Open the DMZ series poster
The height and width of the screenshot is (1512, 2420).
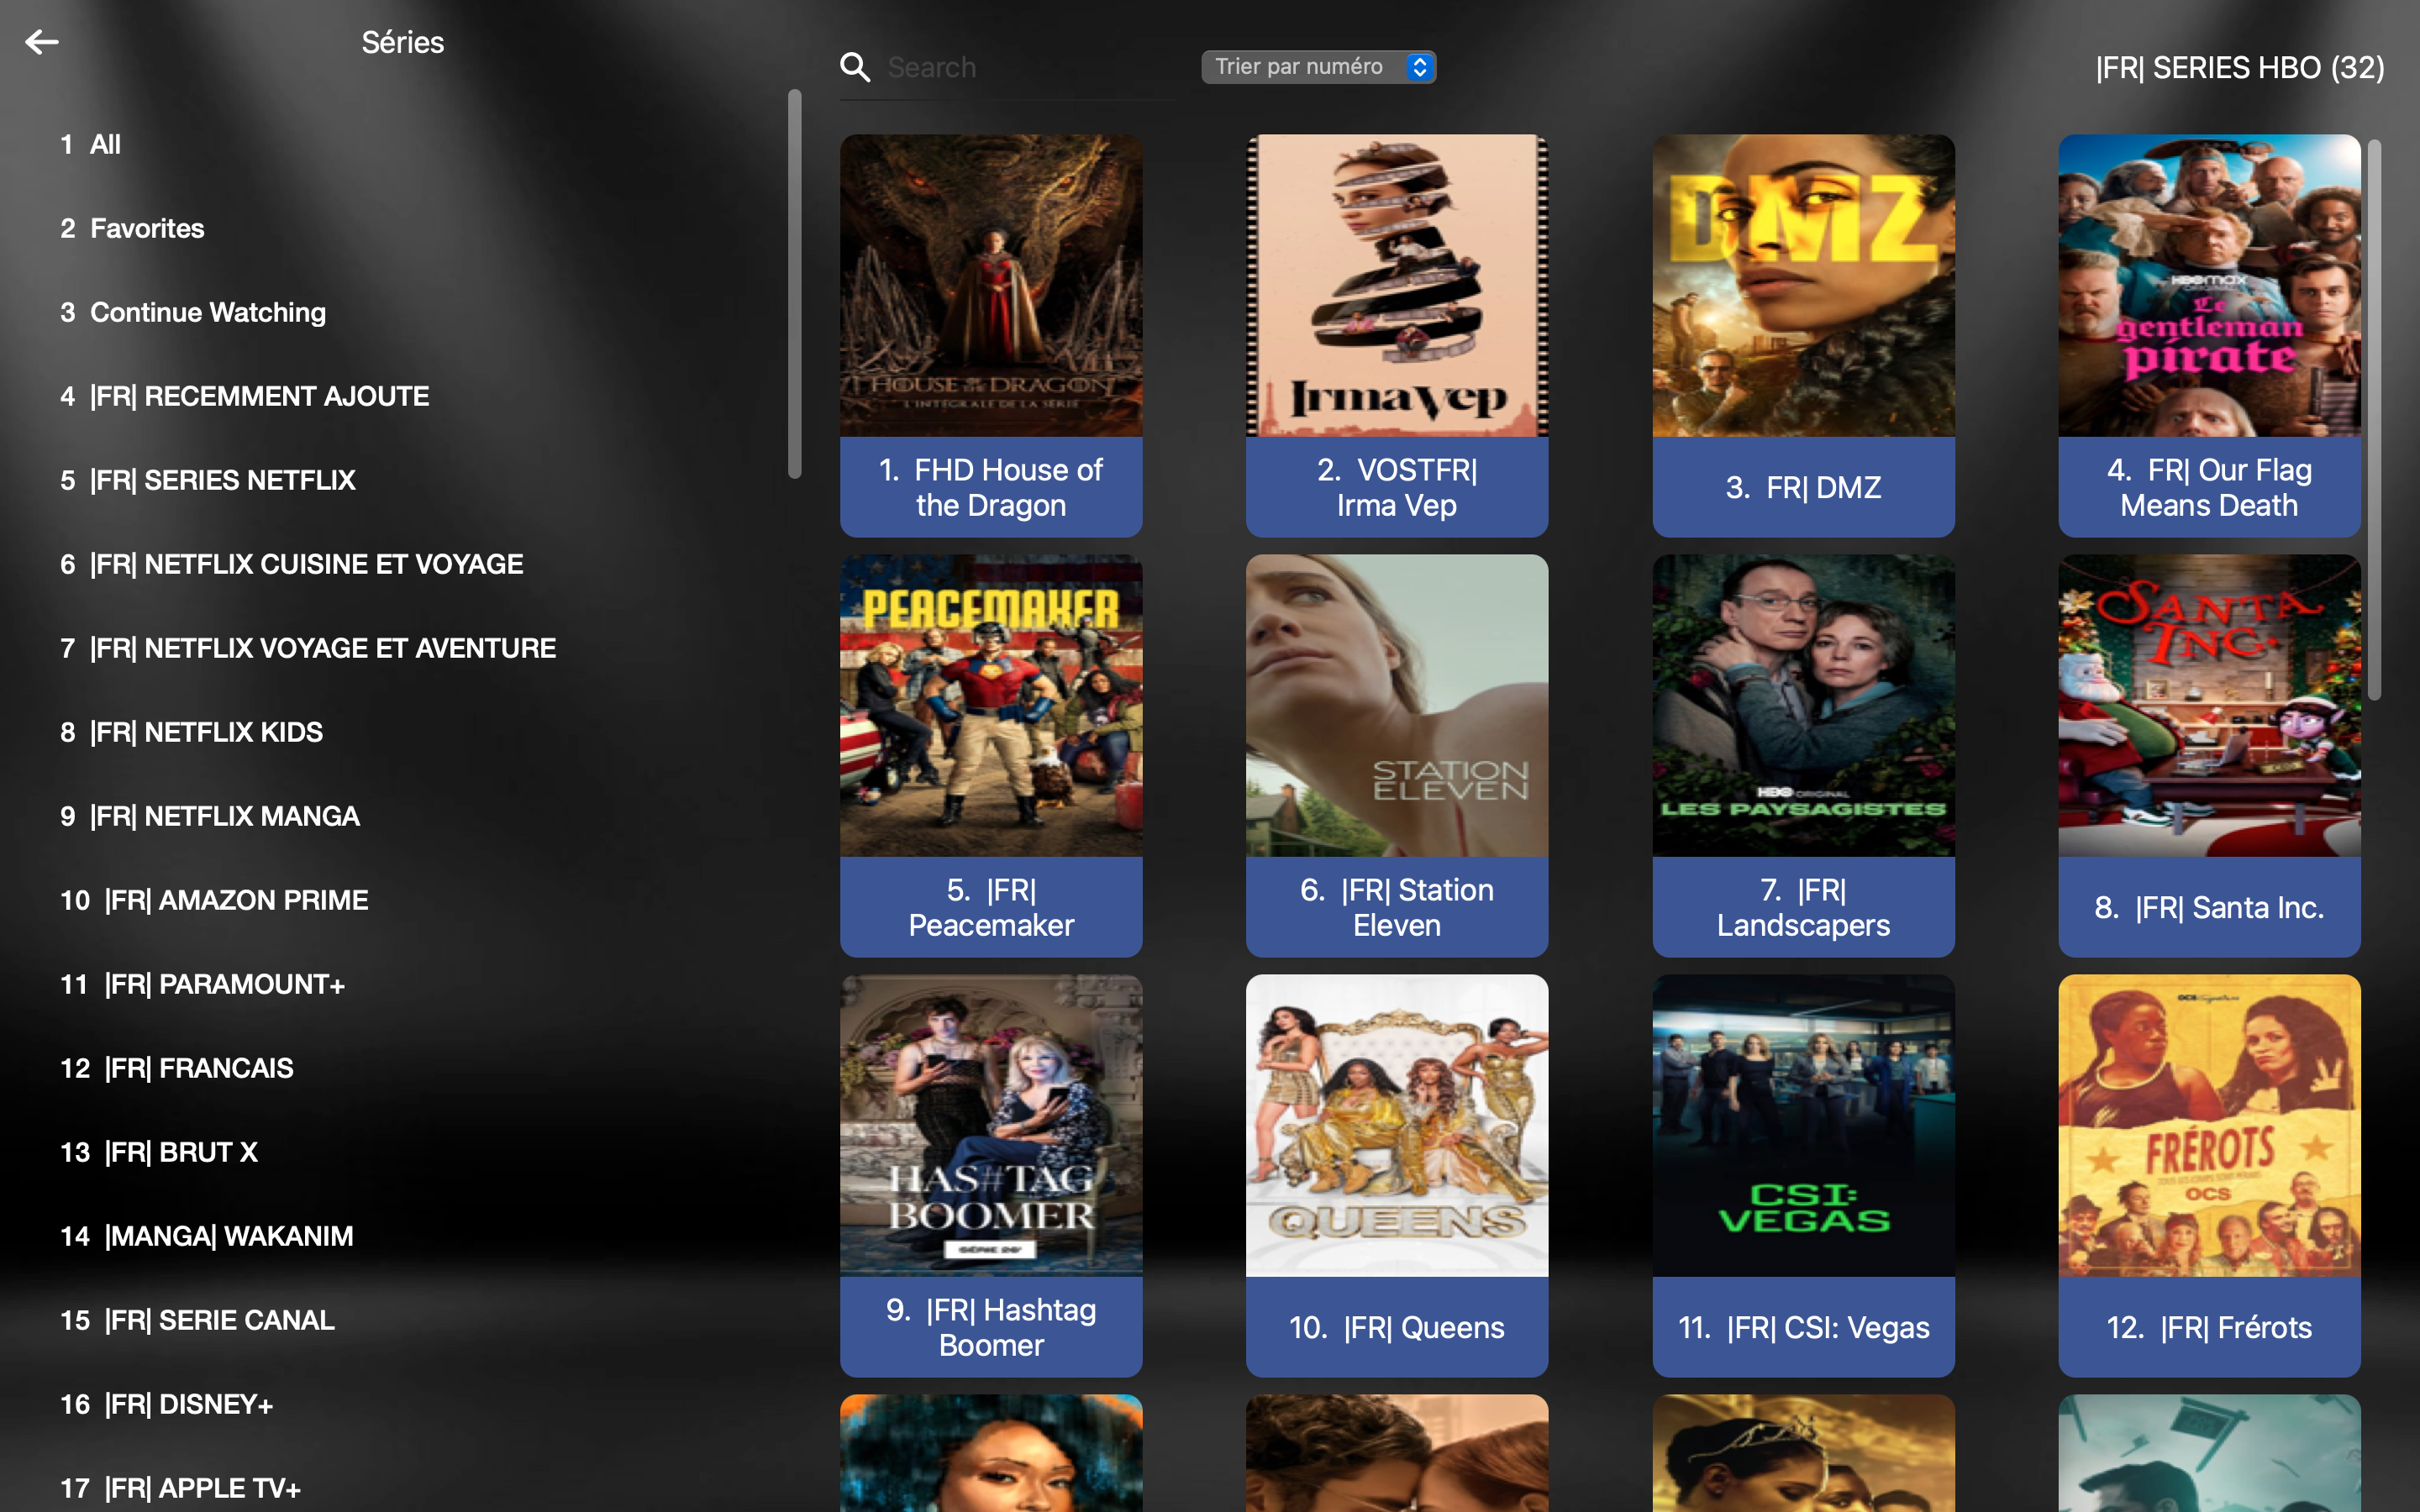point(1803,285)
